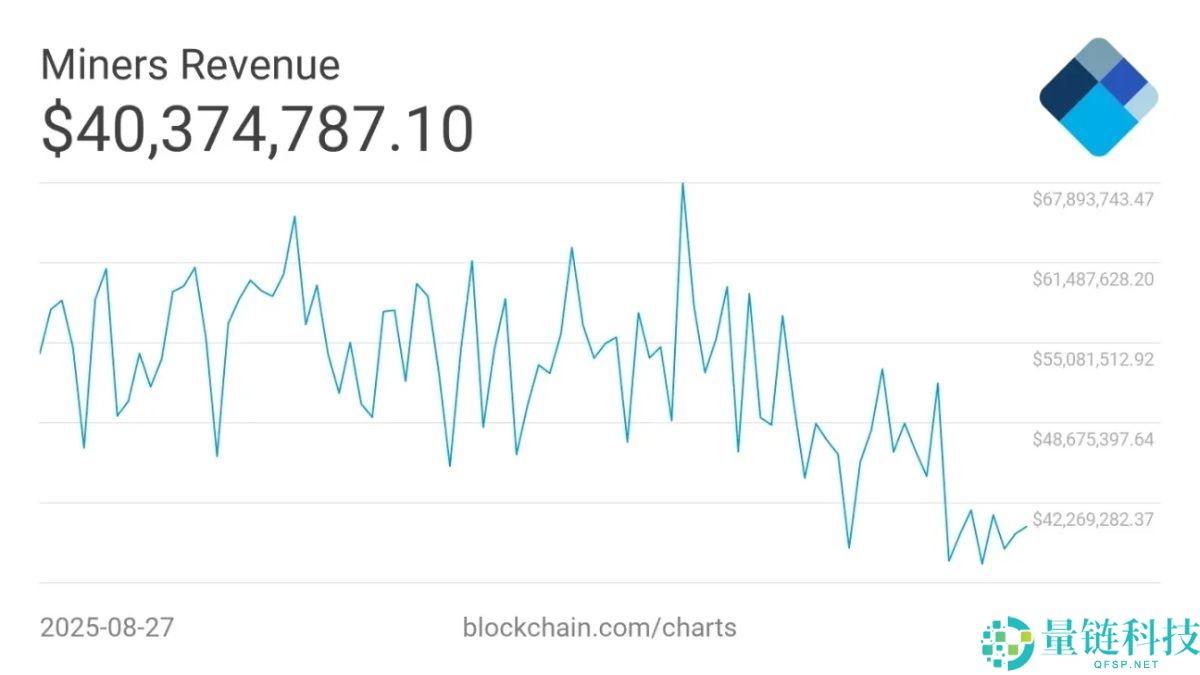Select the Miners Revenue chart title
The width and height of the screenshot is (1200, 675).
[x=190, y=66]
